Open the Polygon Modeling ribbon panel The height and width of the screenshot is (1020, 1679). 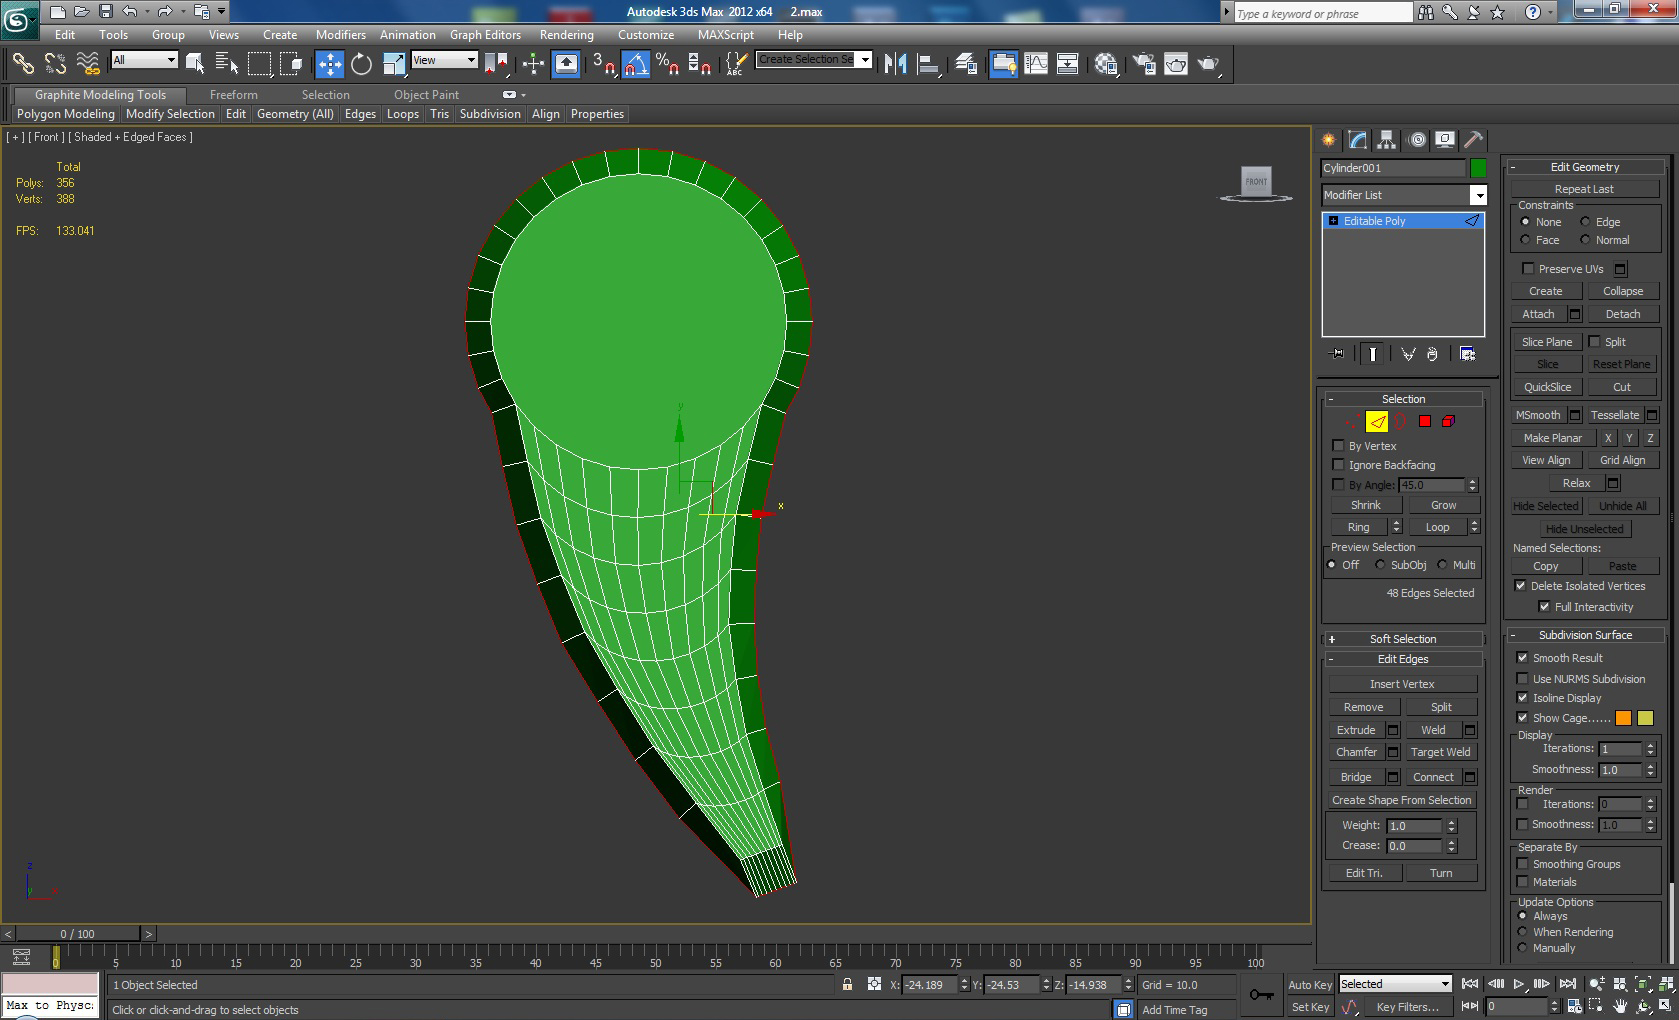66,114
